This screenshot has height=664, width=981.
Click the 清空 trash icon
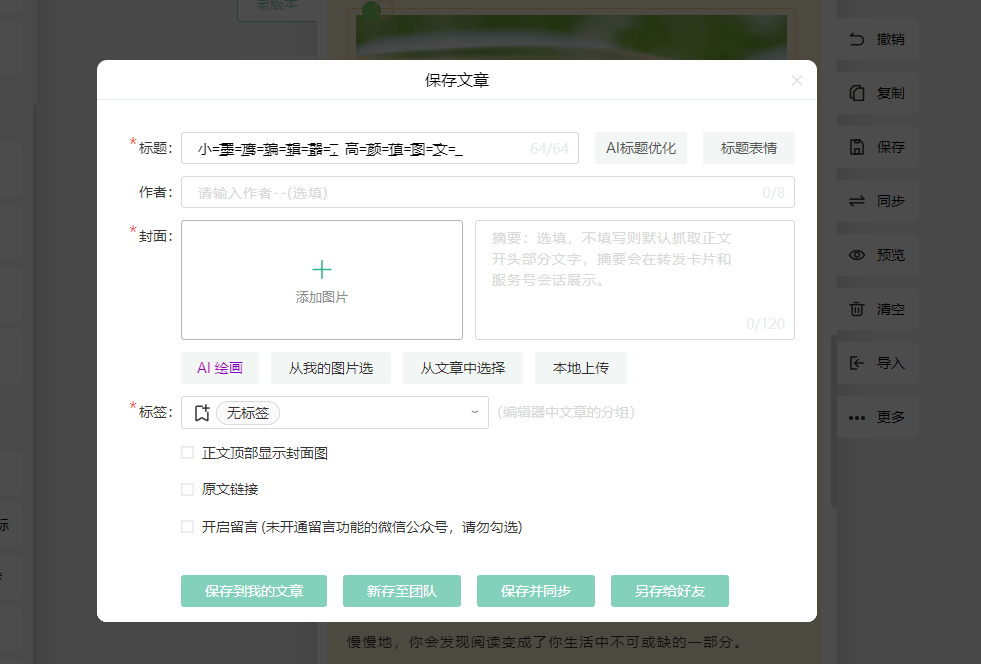856,309
